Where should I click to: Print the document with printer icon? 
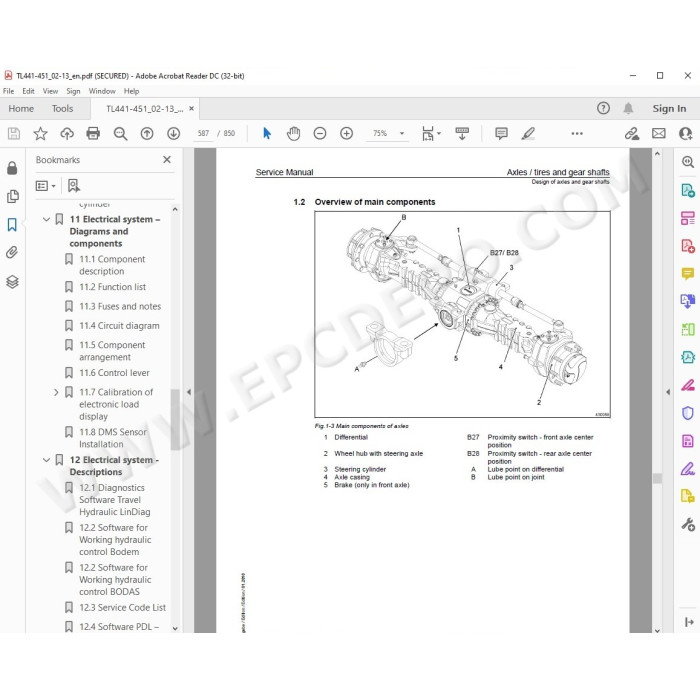[93, 133]
